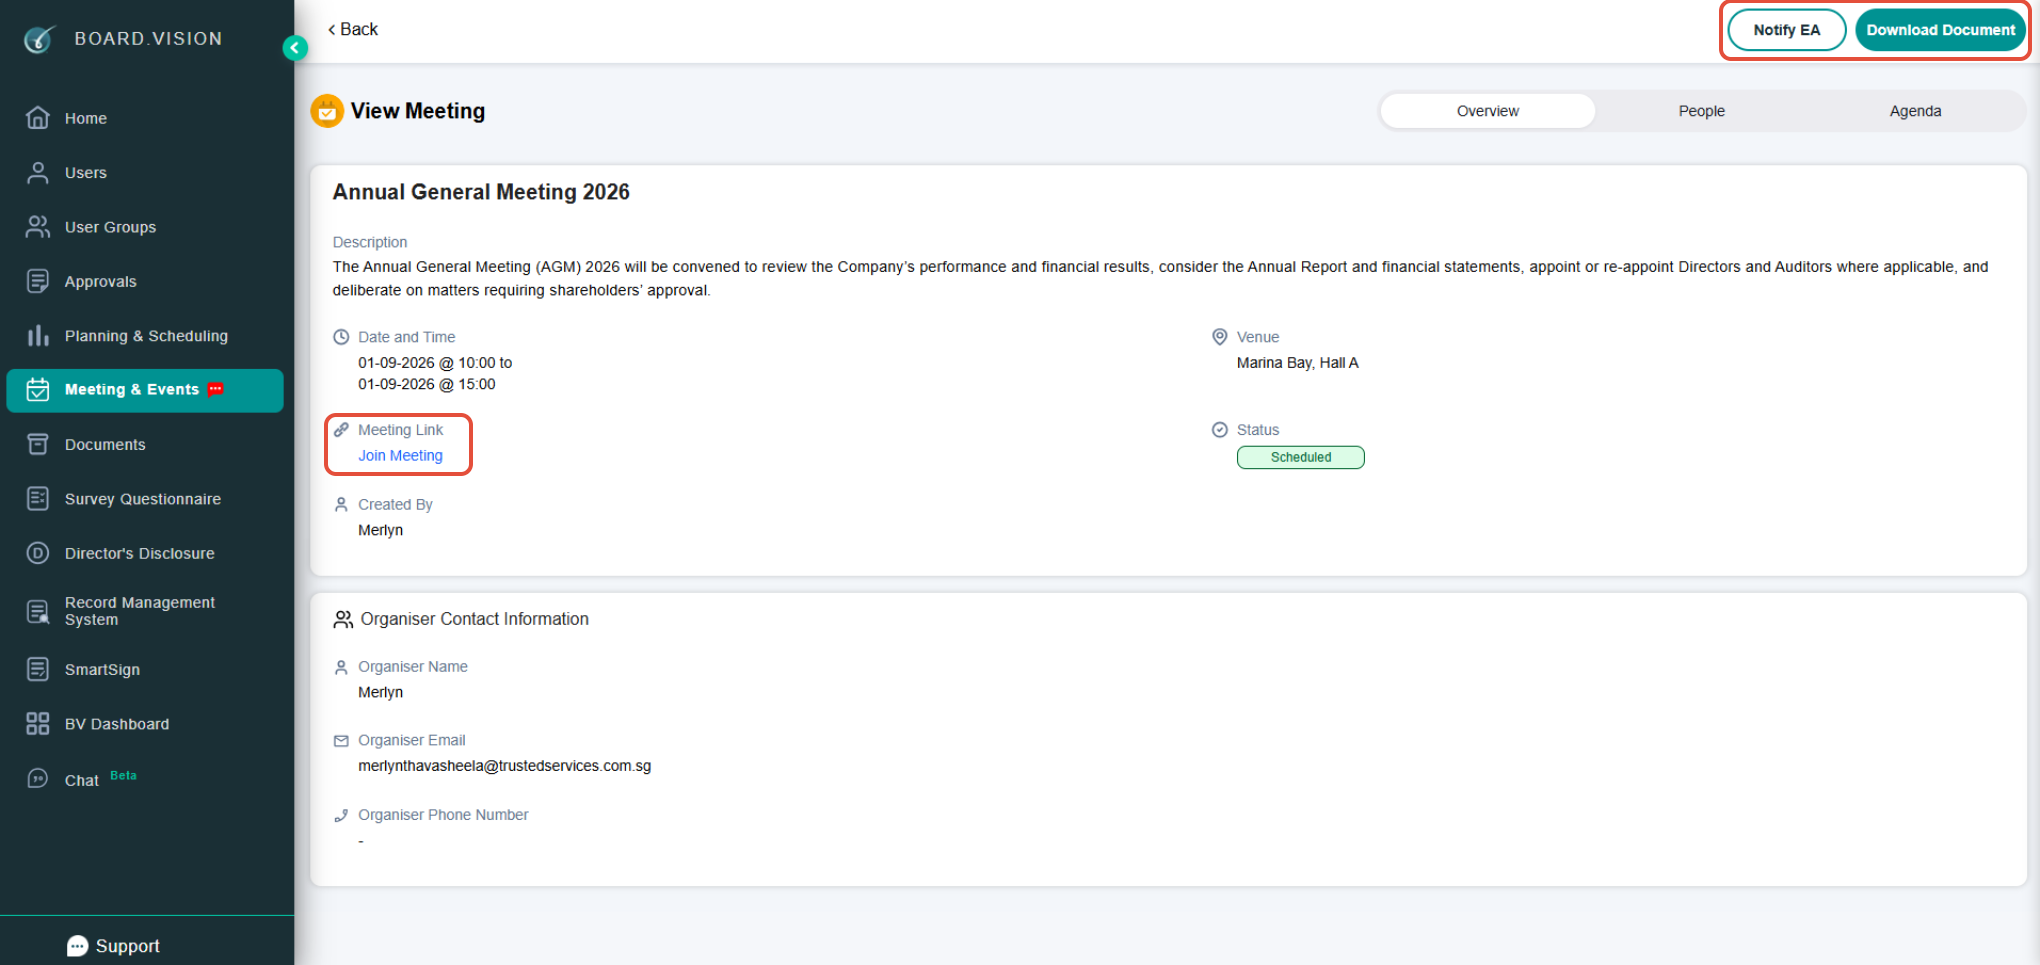Switch to the People tab
The height and width of the screenshot is (965, 2040).
pyautogui.click(x=1701, y=111)
